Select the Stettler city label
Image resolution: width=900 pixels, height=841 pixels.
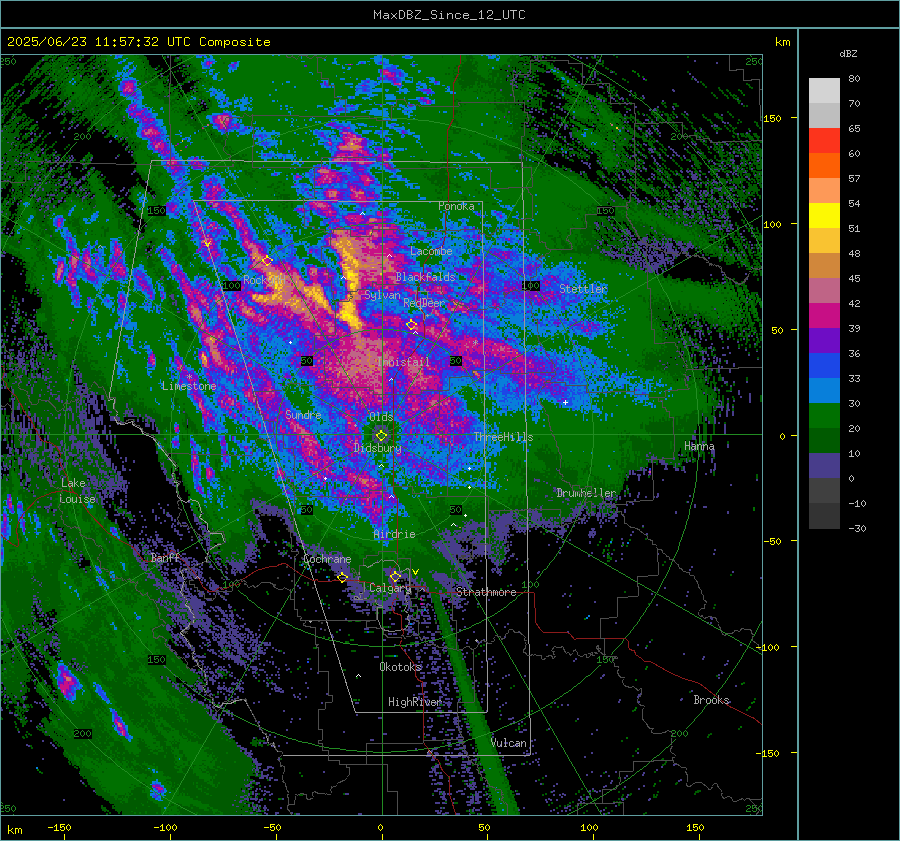click(583, 289)
